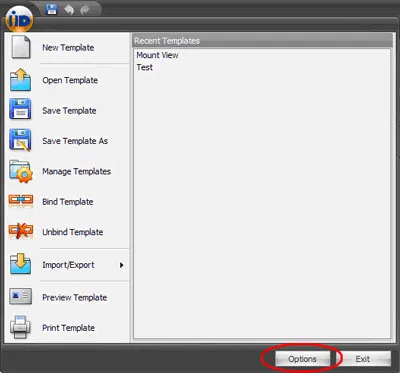Click the Manage Templates gear folder icon
400x373 pixels.
(21, 171)
